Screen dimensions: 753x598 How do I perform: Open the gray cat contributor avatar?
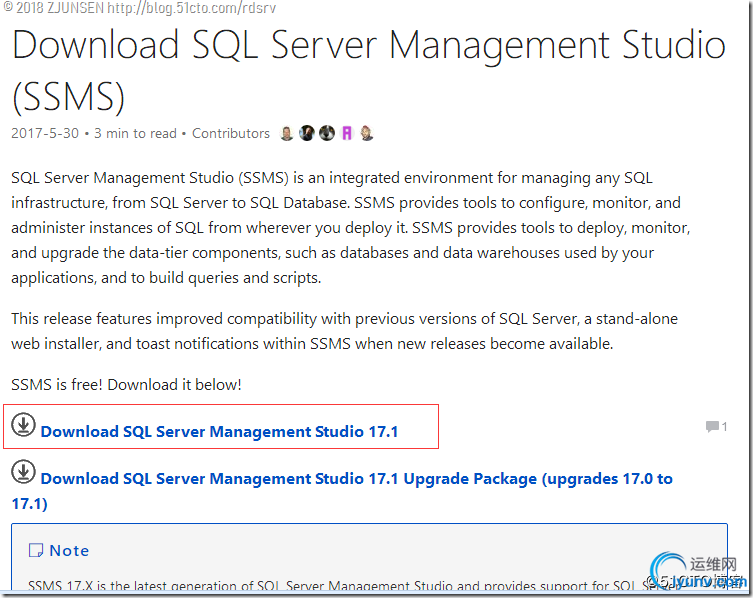pos(327,133)
